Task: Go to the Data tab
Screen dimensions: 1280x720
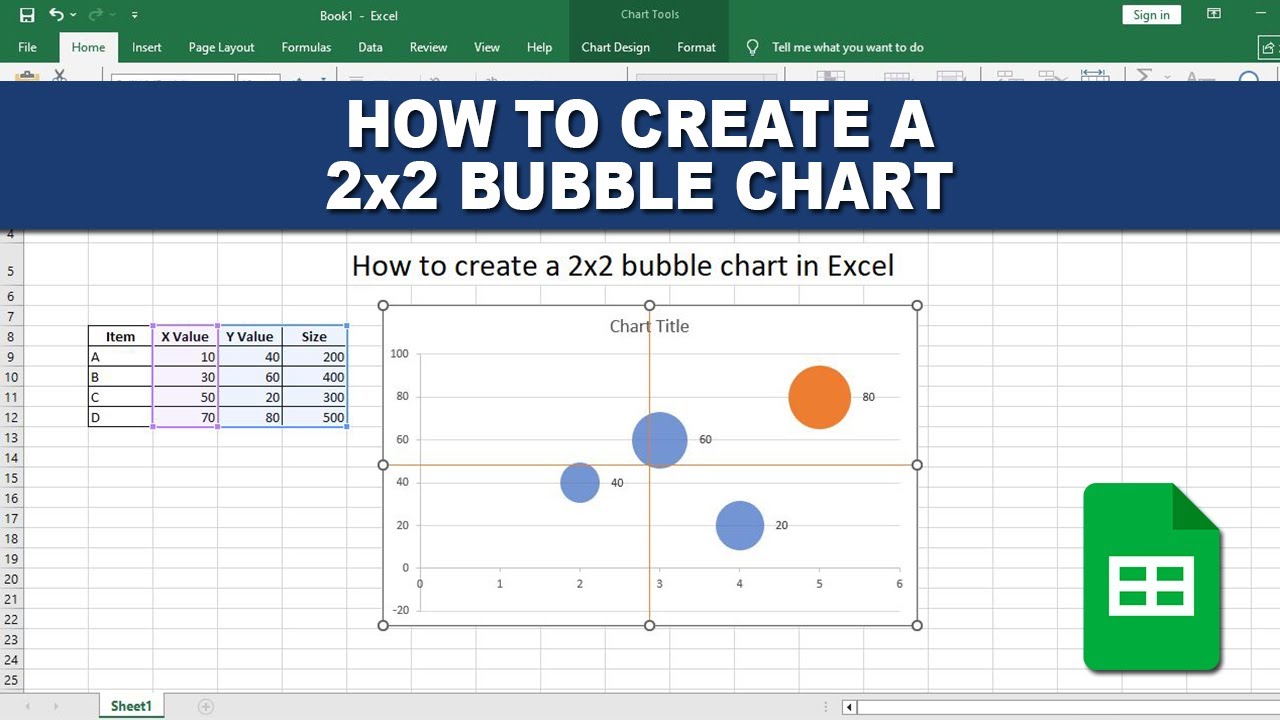Action: tap(371, 47)
